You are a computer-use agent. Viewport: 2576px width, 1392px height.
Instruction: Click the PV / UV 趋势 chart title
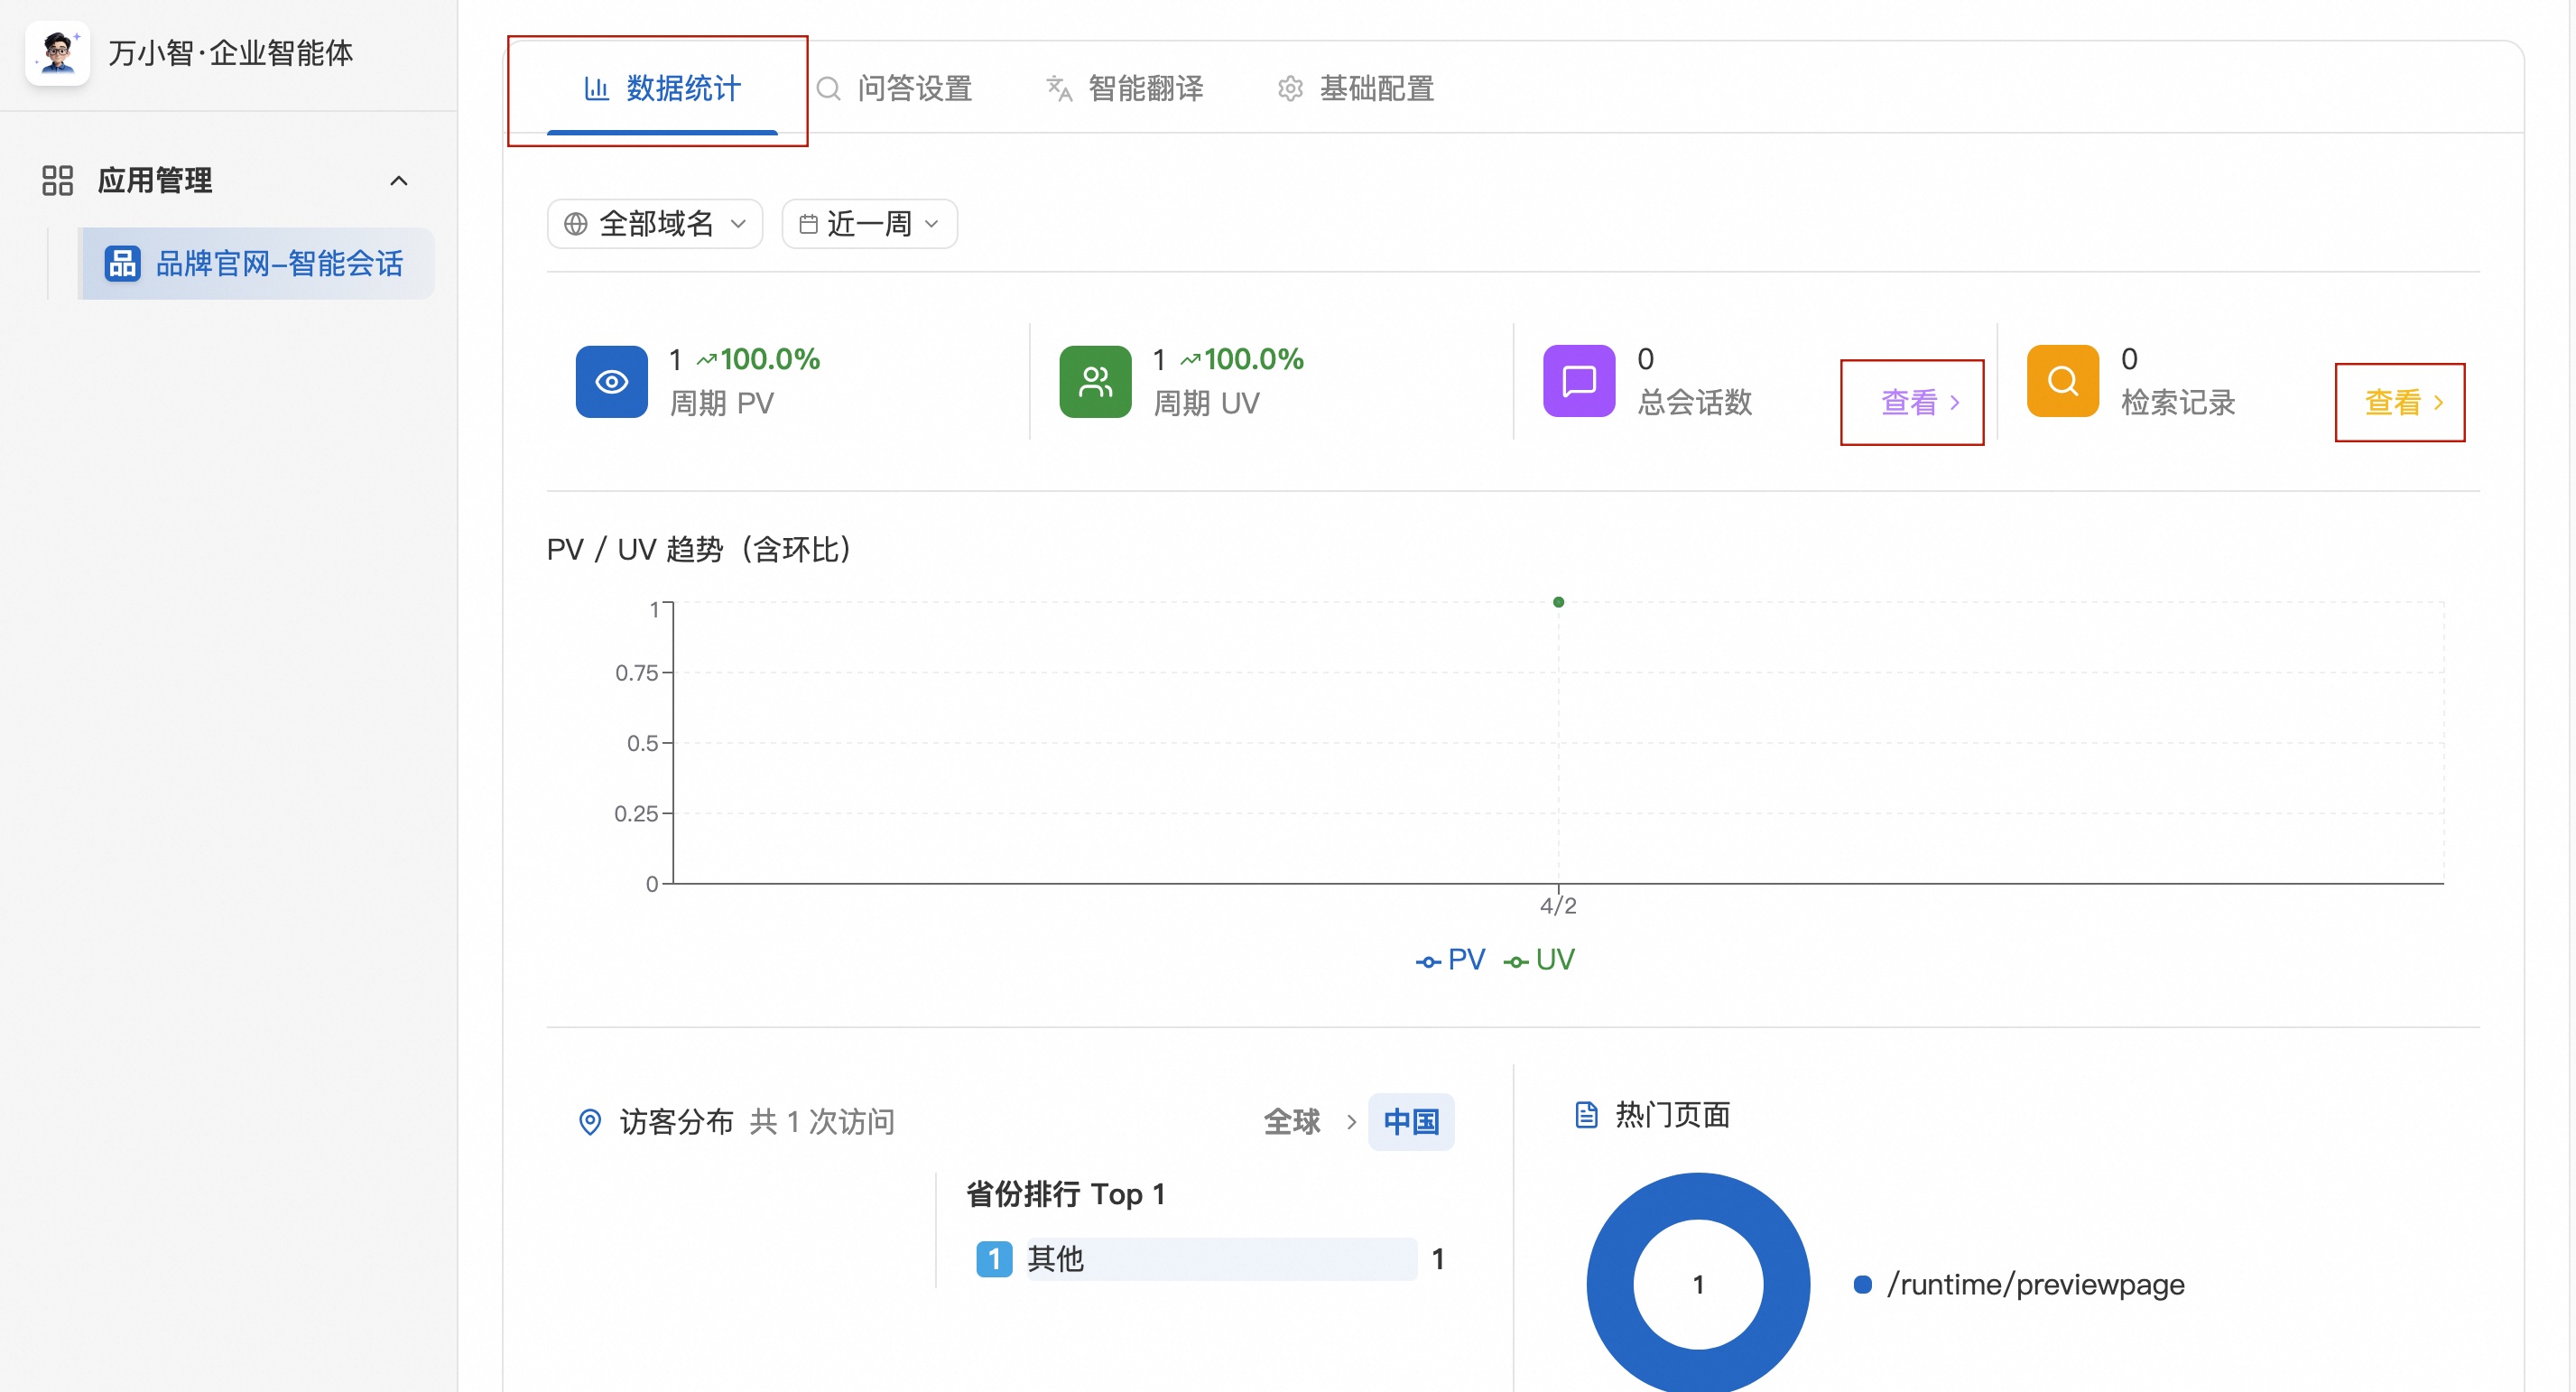tap(700, 550)
